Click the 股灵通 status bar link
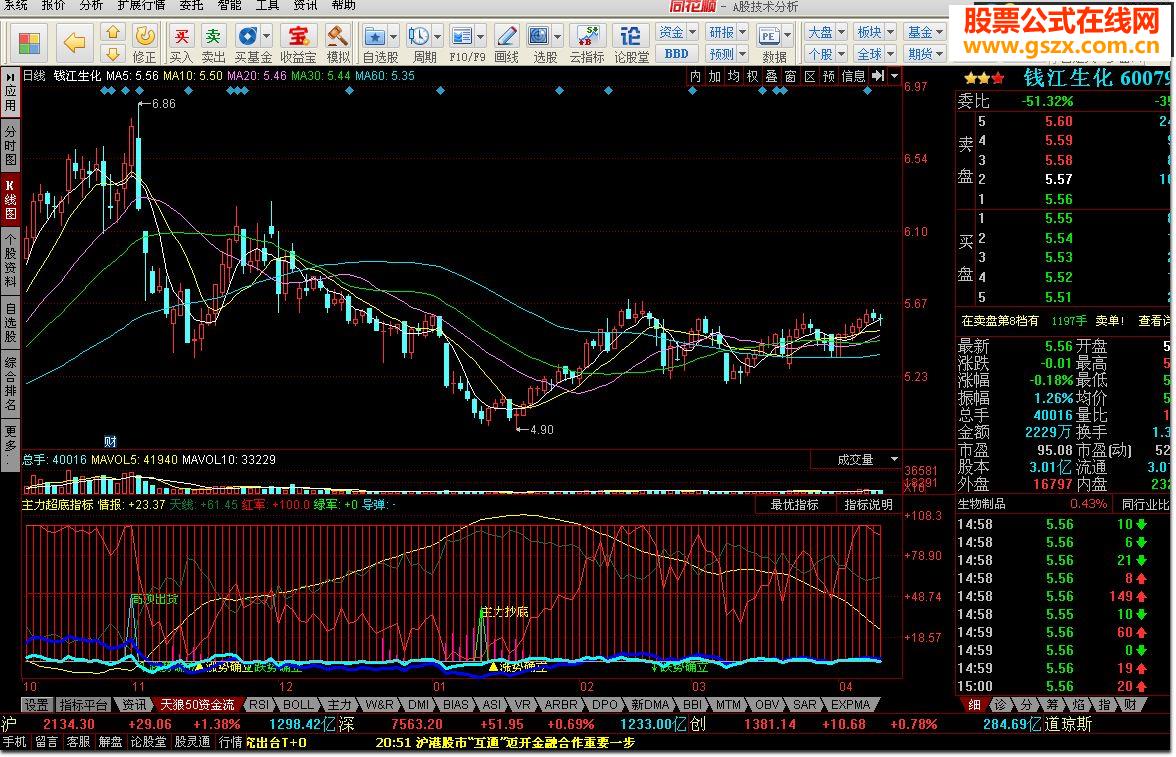Image resolution: width=1176 pixels, height=757 pixels. pyautogui.click(x=193, y=742)
